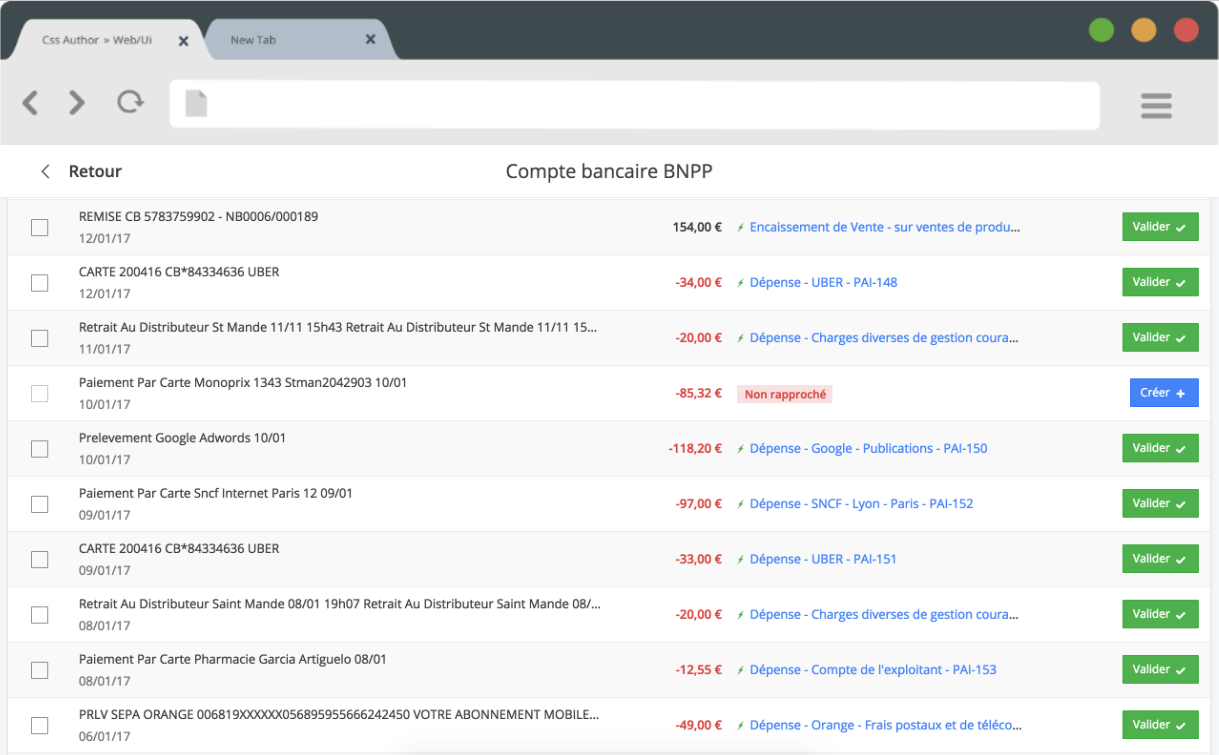
Task: Reload the page with the refresh icon
Action: (130, 102)
